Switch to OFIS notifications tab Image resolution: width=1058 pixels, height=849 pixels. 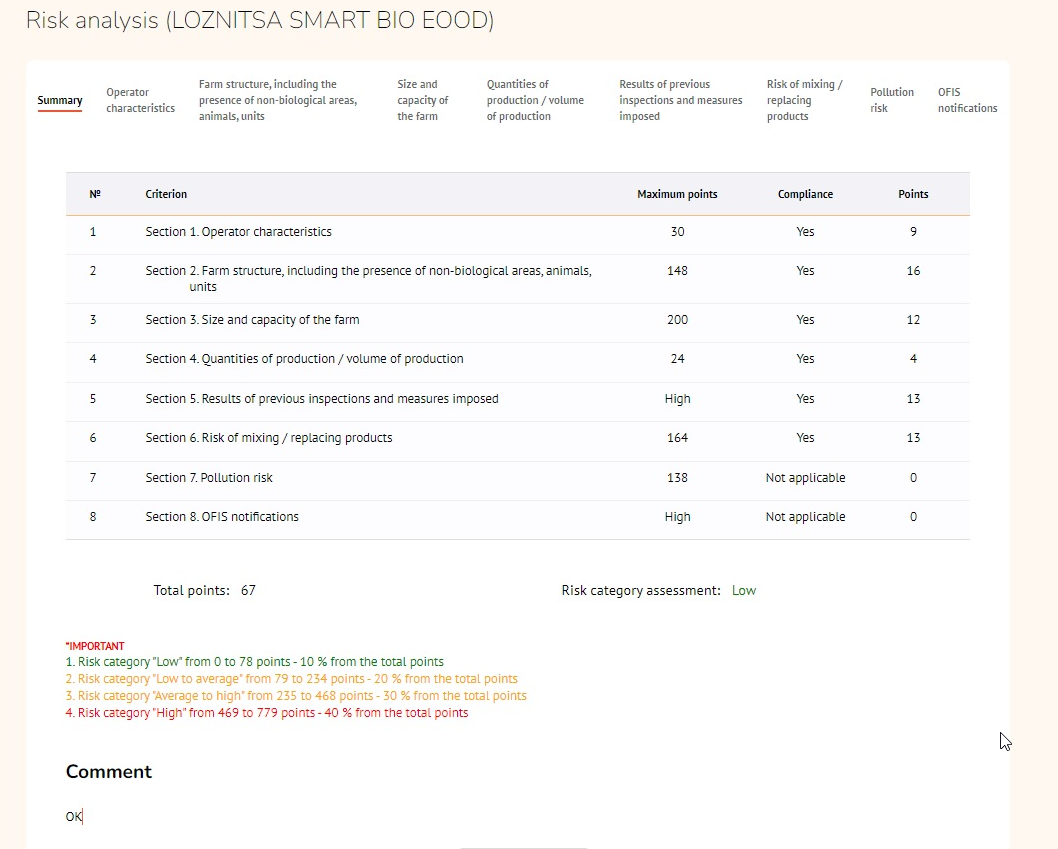tap(966, 100)
